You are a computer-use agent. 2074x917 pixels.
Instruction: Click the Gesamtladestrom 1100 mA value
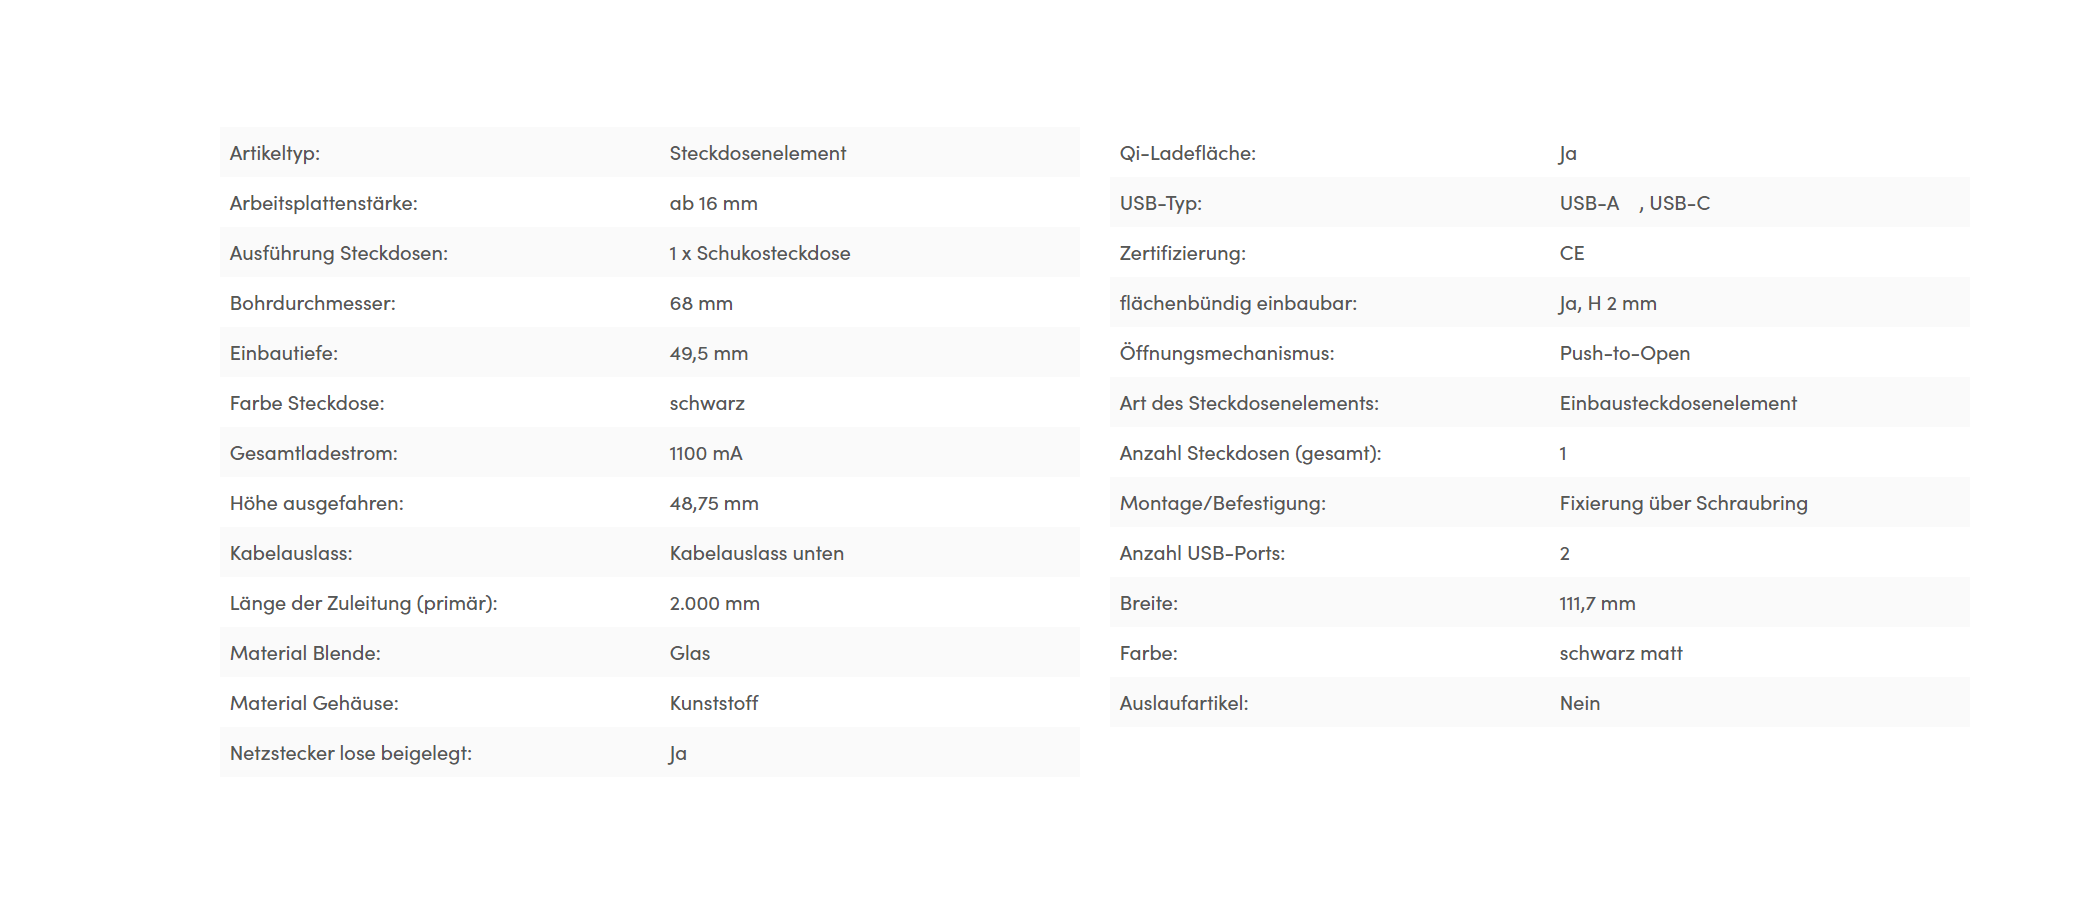click(706, 453)
